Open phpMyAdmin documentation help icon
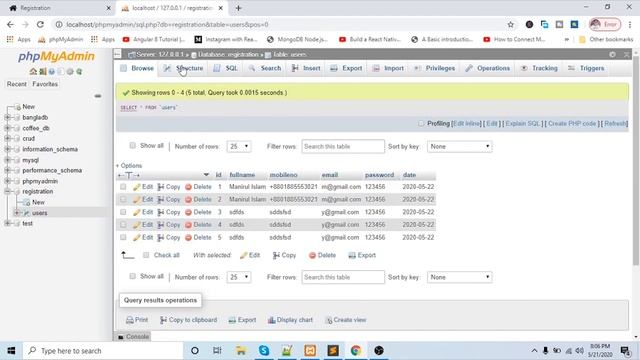The width and height of the screenshot is (640, 360). tap(51, 71)
